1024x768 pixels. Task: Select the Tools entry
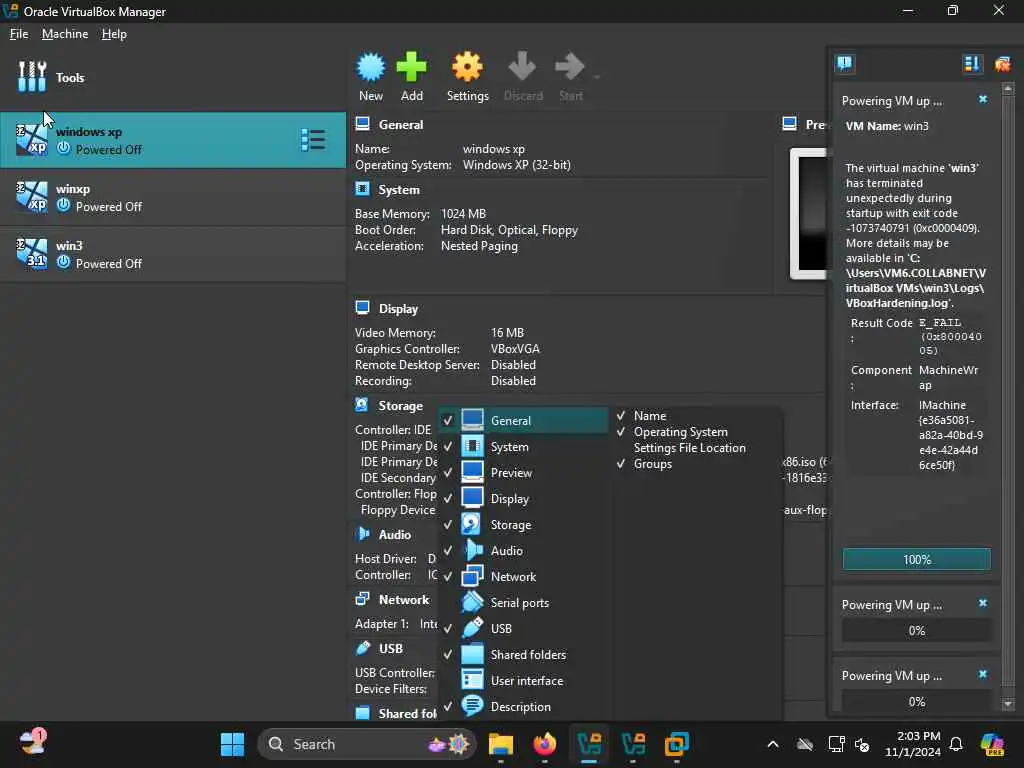click(x=173, y=78)
